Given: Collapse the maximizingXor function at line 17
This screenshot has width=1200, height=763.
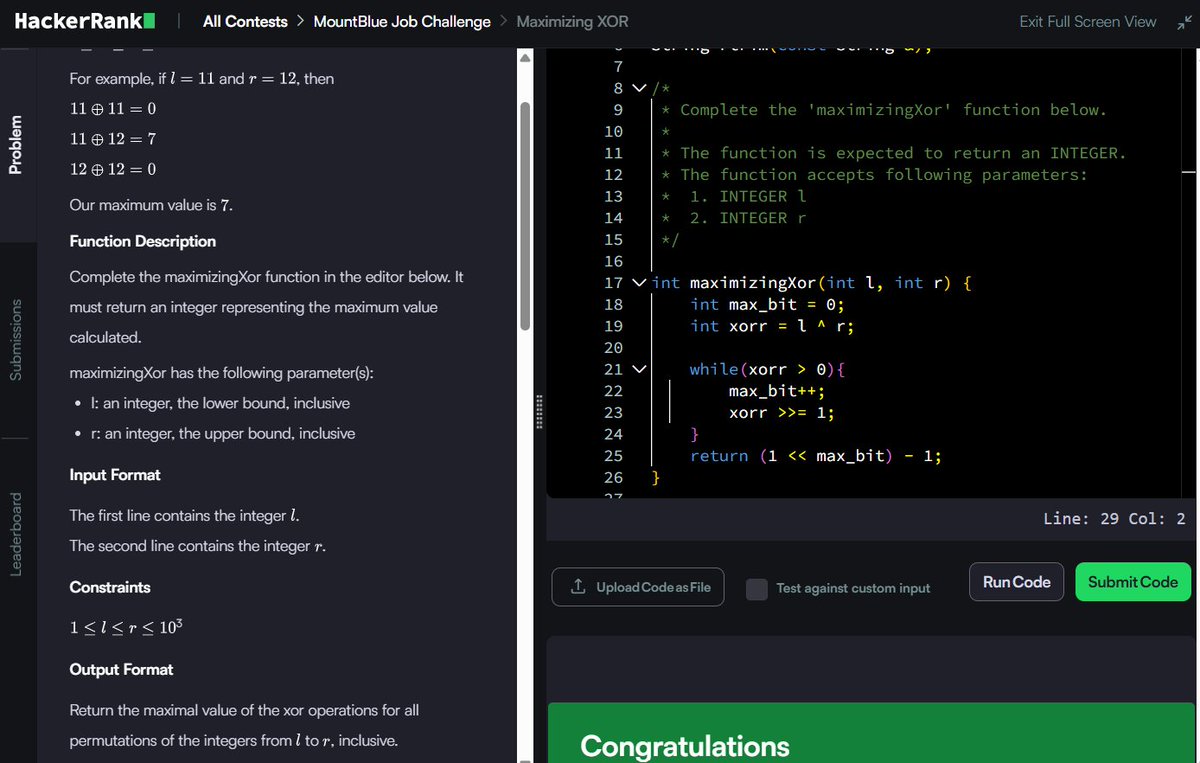Looking at the screenshot, I should 640,283.
